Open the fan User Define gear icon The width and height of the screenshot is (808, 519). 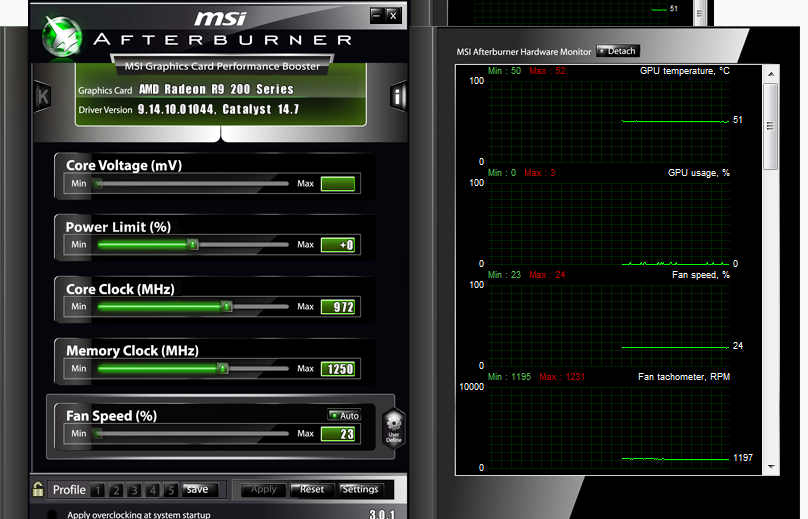(394, 427)
